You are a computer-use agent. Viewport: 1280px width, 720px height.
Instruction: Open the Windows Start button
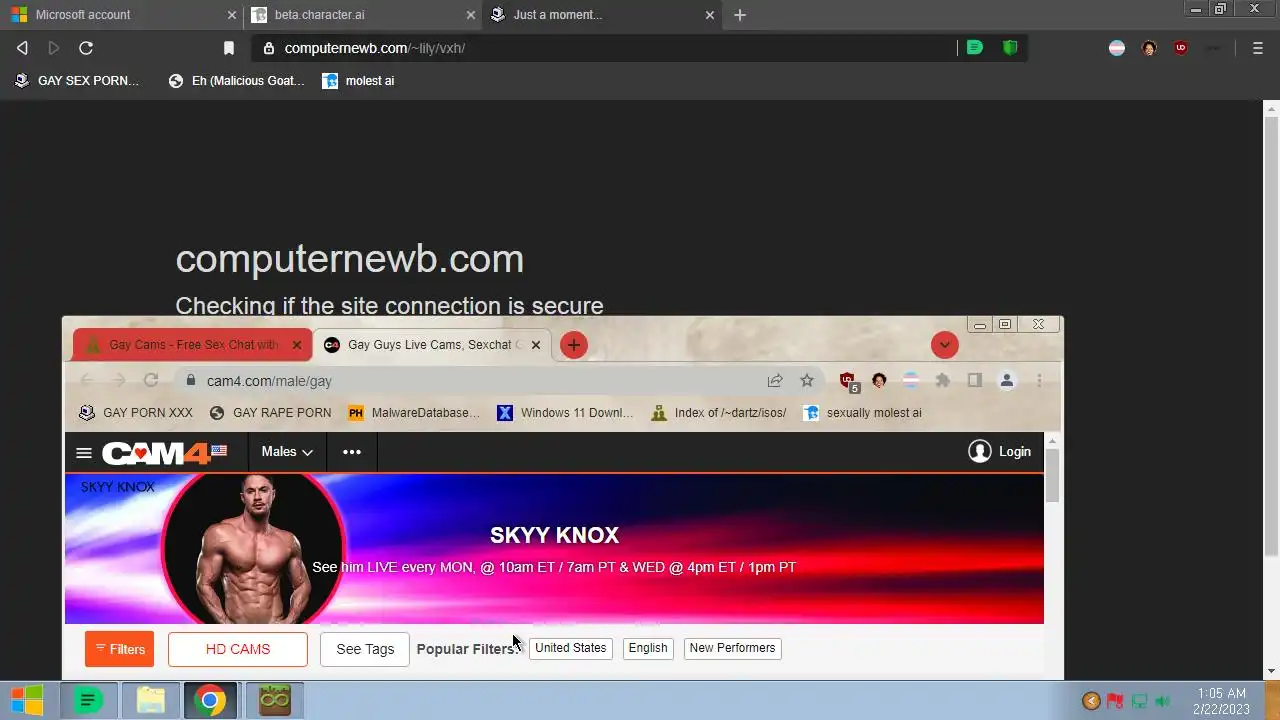[27, 700]
